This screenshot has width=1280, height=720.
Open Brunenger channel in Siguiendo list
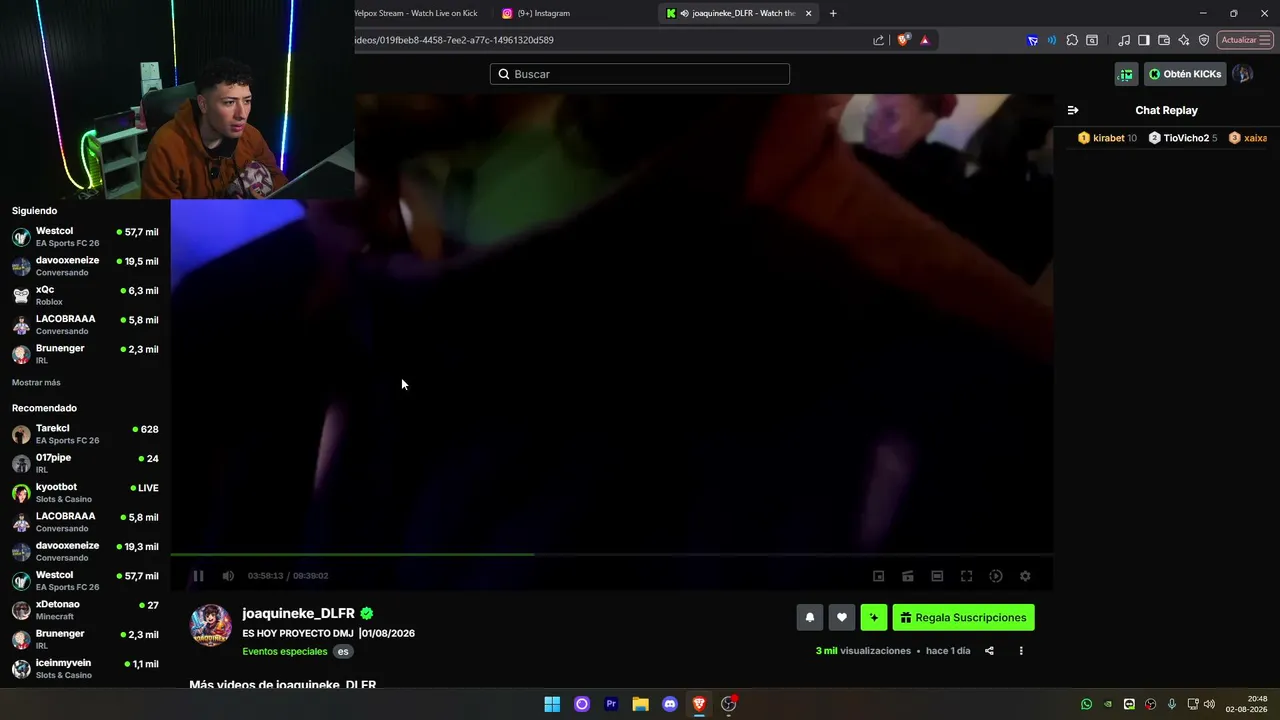click(85, 354)
